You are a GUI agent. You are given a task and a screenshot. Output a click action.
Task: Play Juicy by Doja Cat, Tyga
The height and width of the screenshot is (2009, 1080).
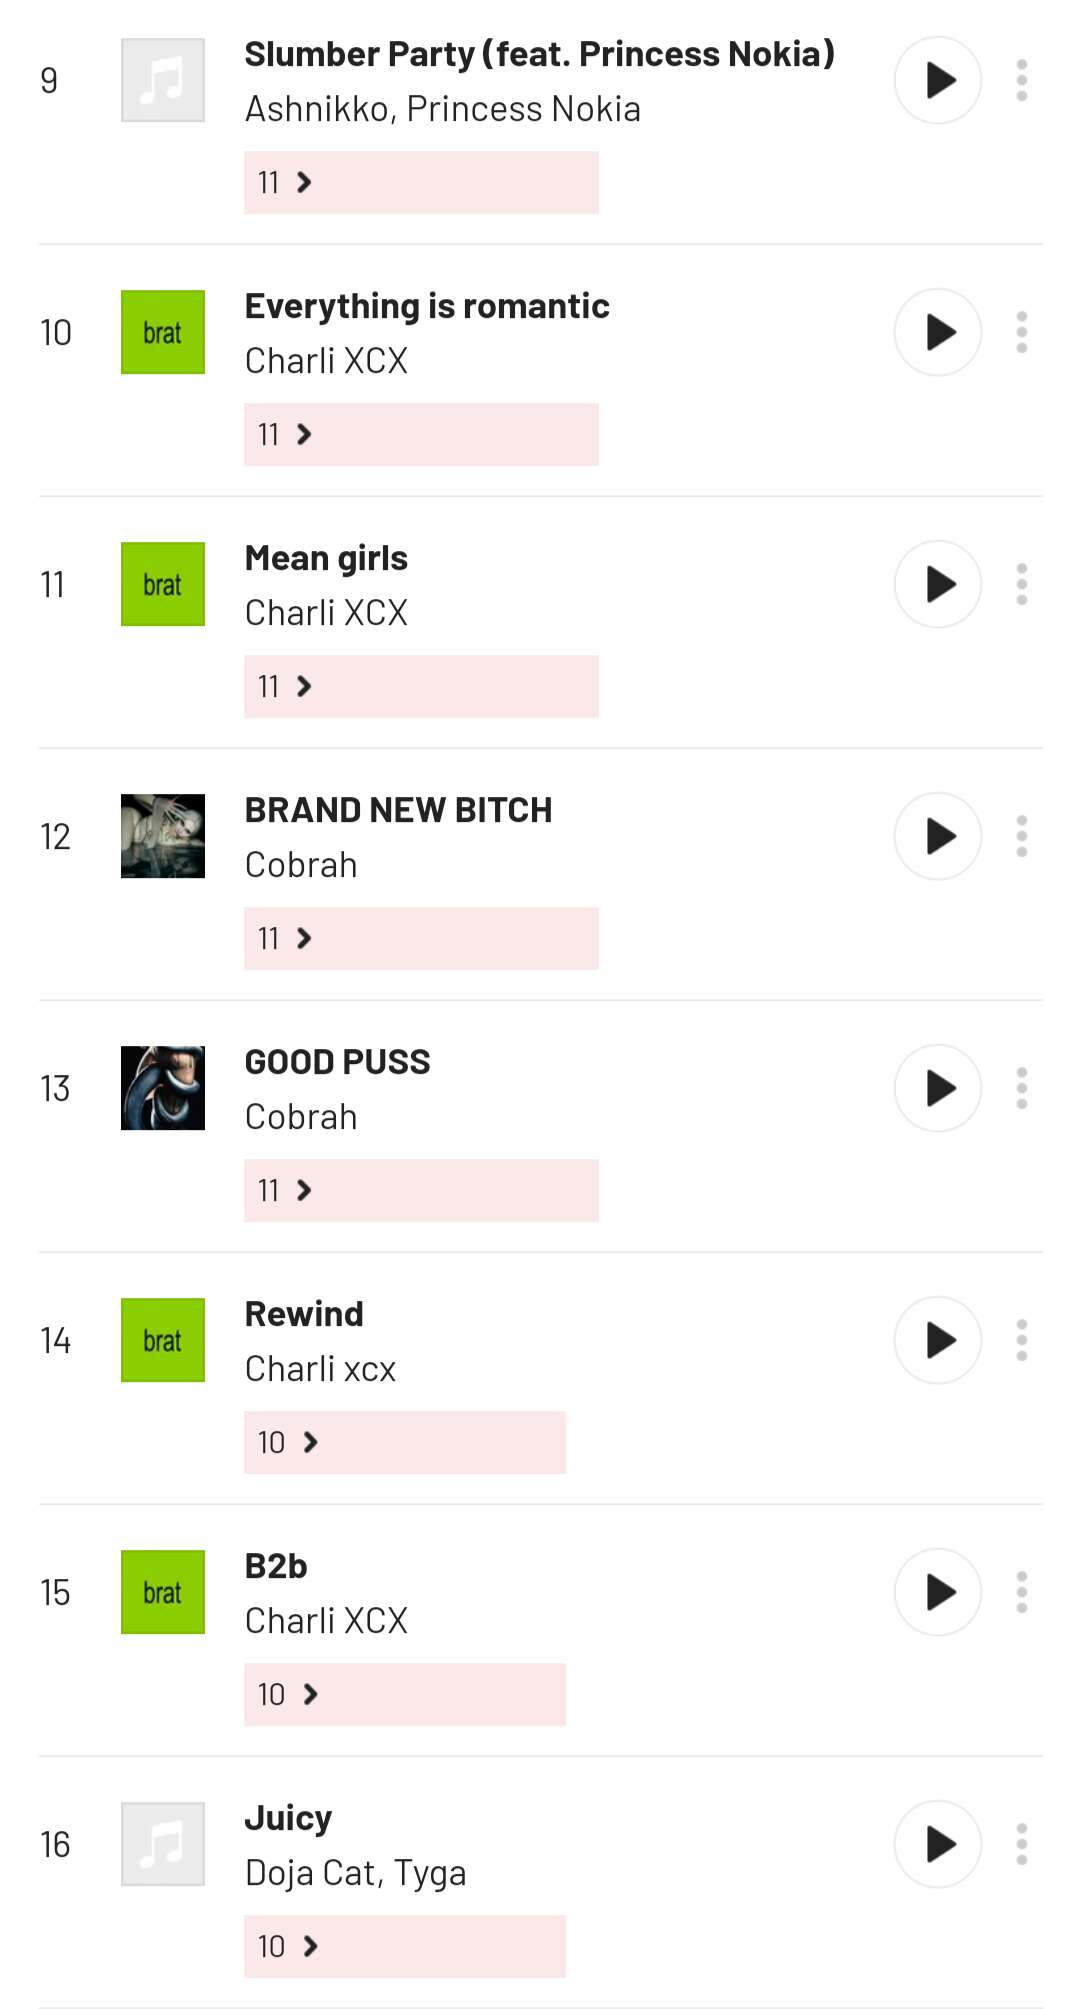pyautogui.click(x=937, y=1844)
